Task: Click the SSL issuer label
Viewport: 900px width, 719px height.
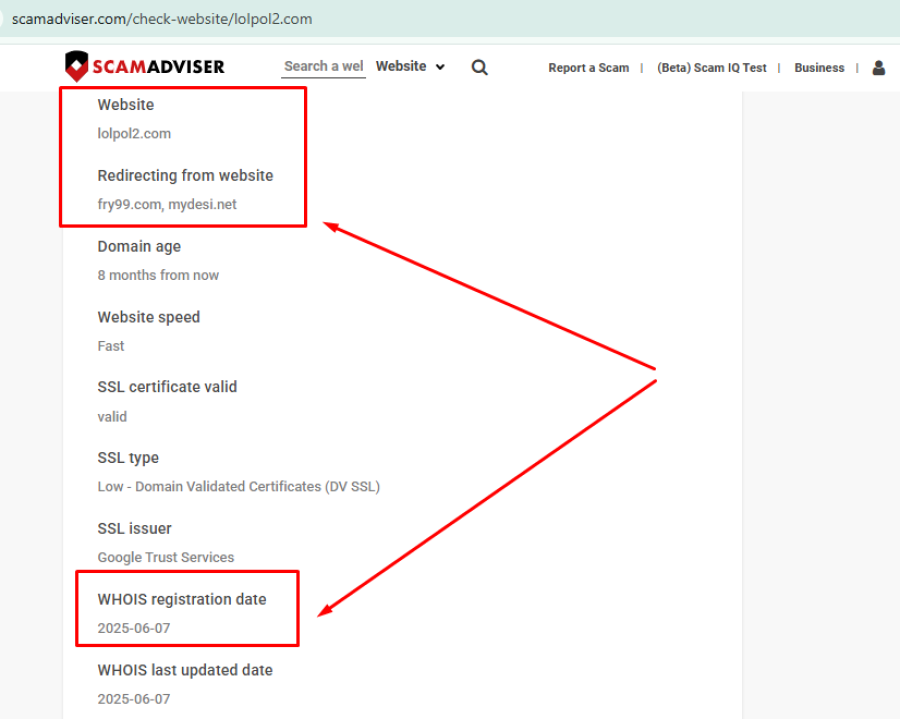Action: click(134, 528)
